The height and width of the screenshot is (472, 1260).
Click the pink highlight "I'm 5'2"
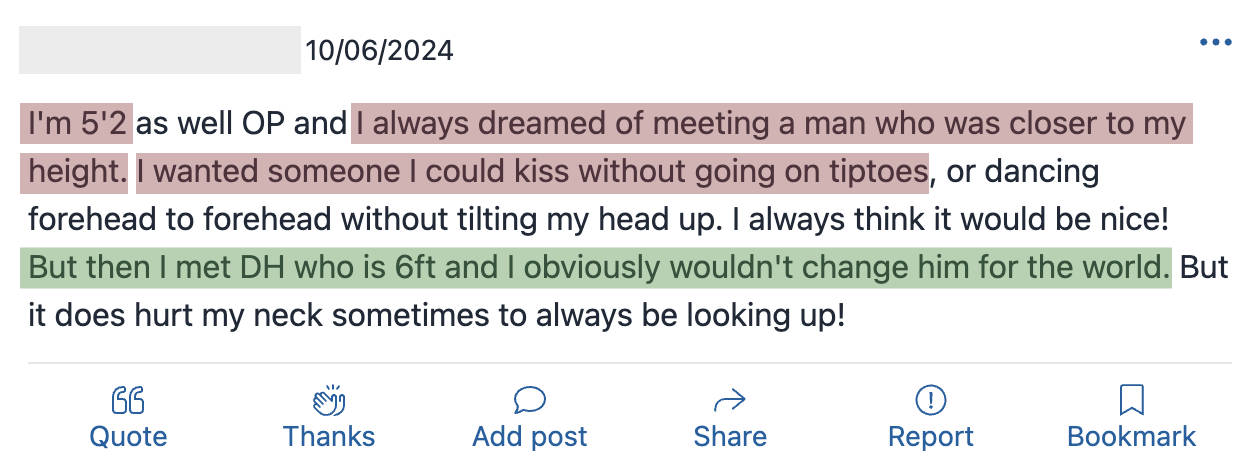[77, 125]
